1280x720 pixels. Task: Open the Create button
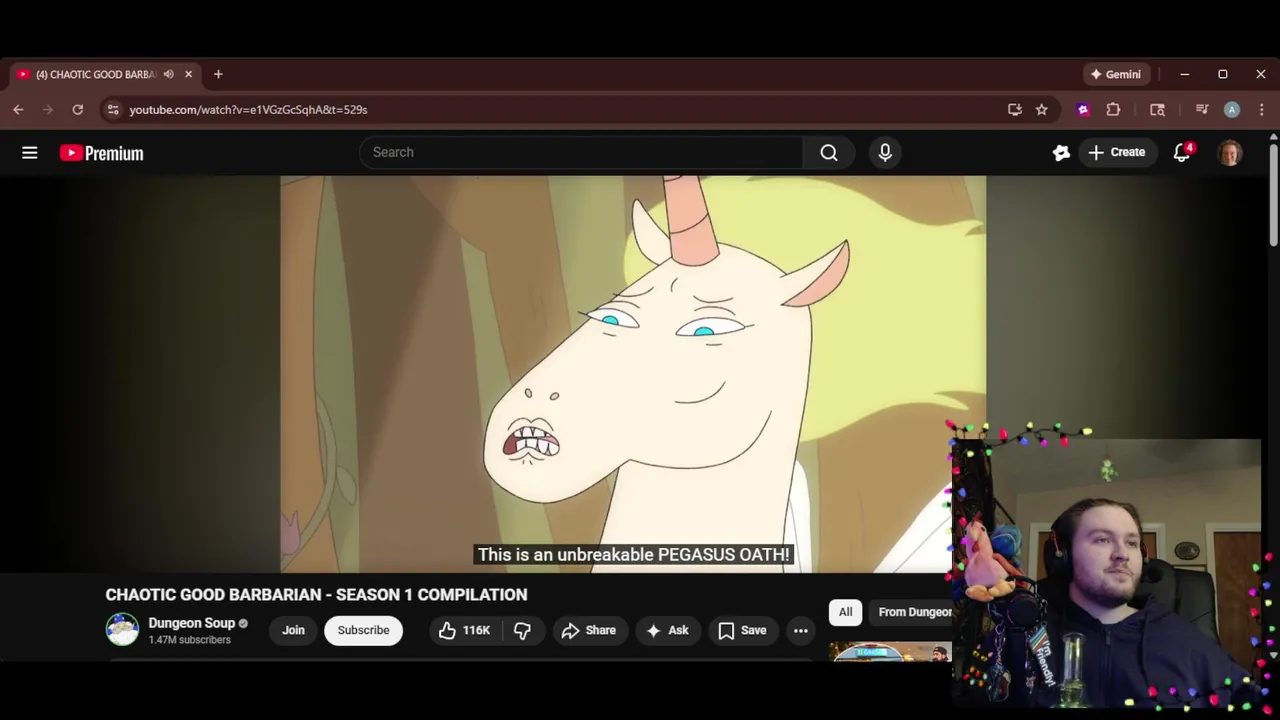point(1117,152)
